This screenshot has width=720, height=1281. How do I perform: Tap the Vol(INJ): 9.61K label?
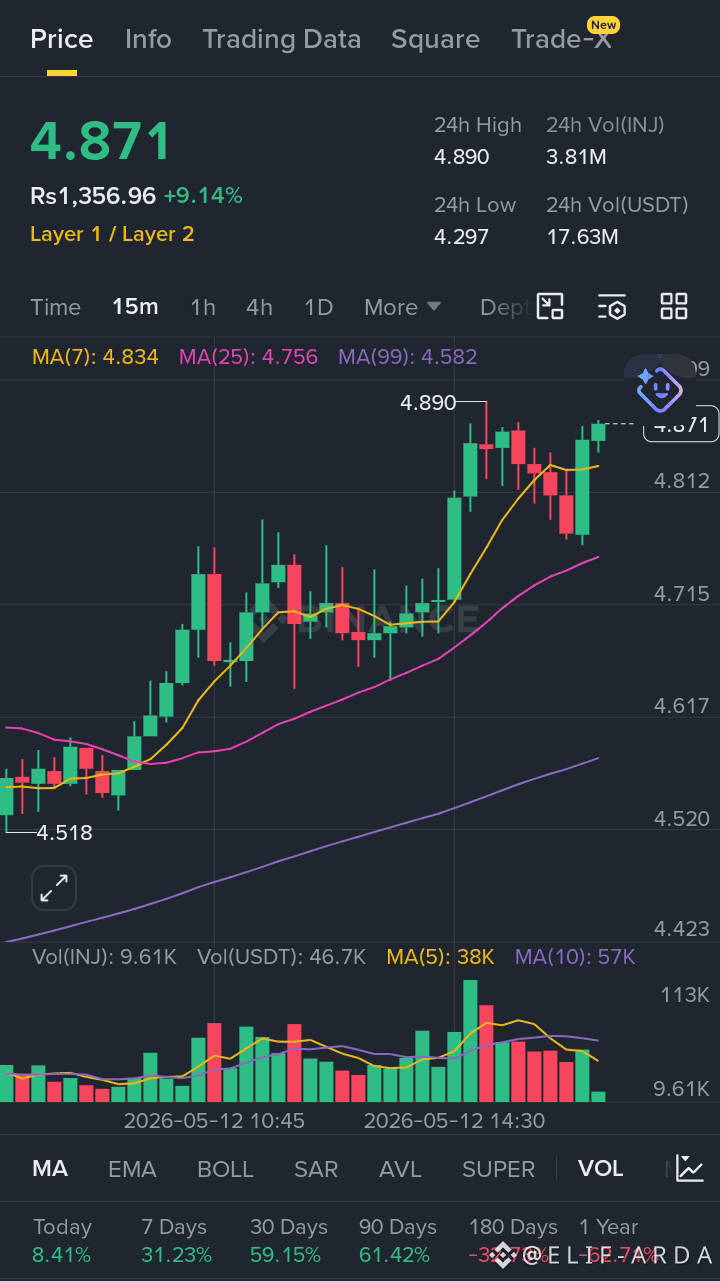point(104,957)
